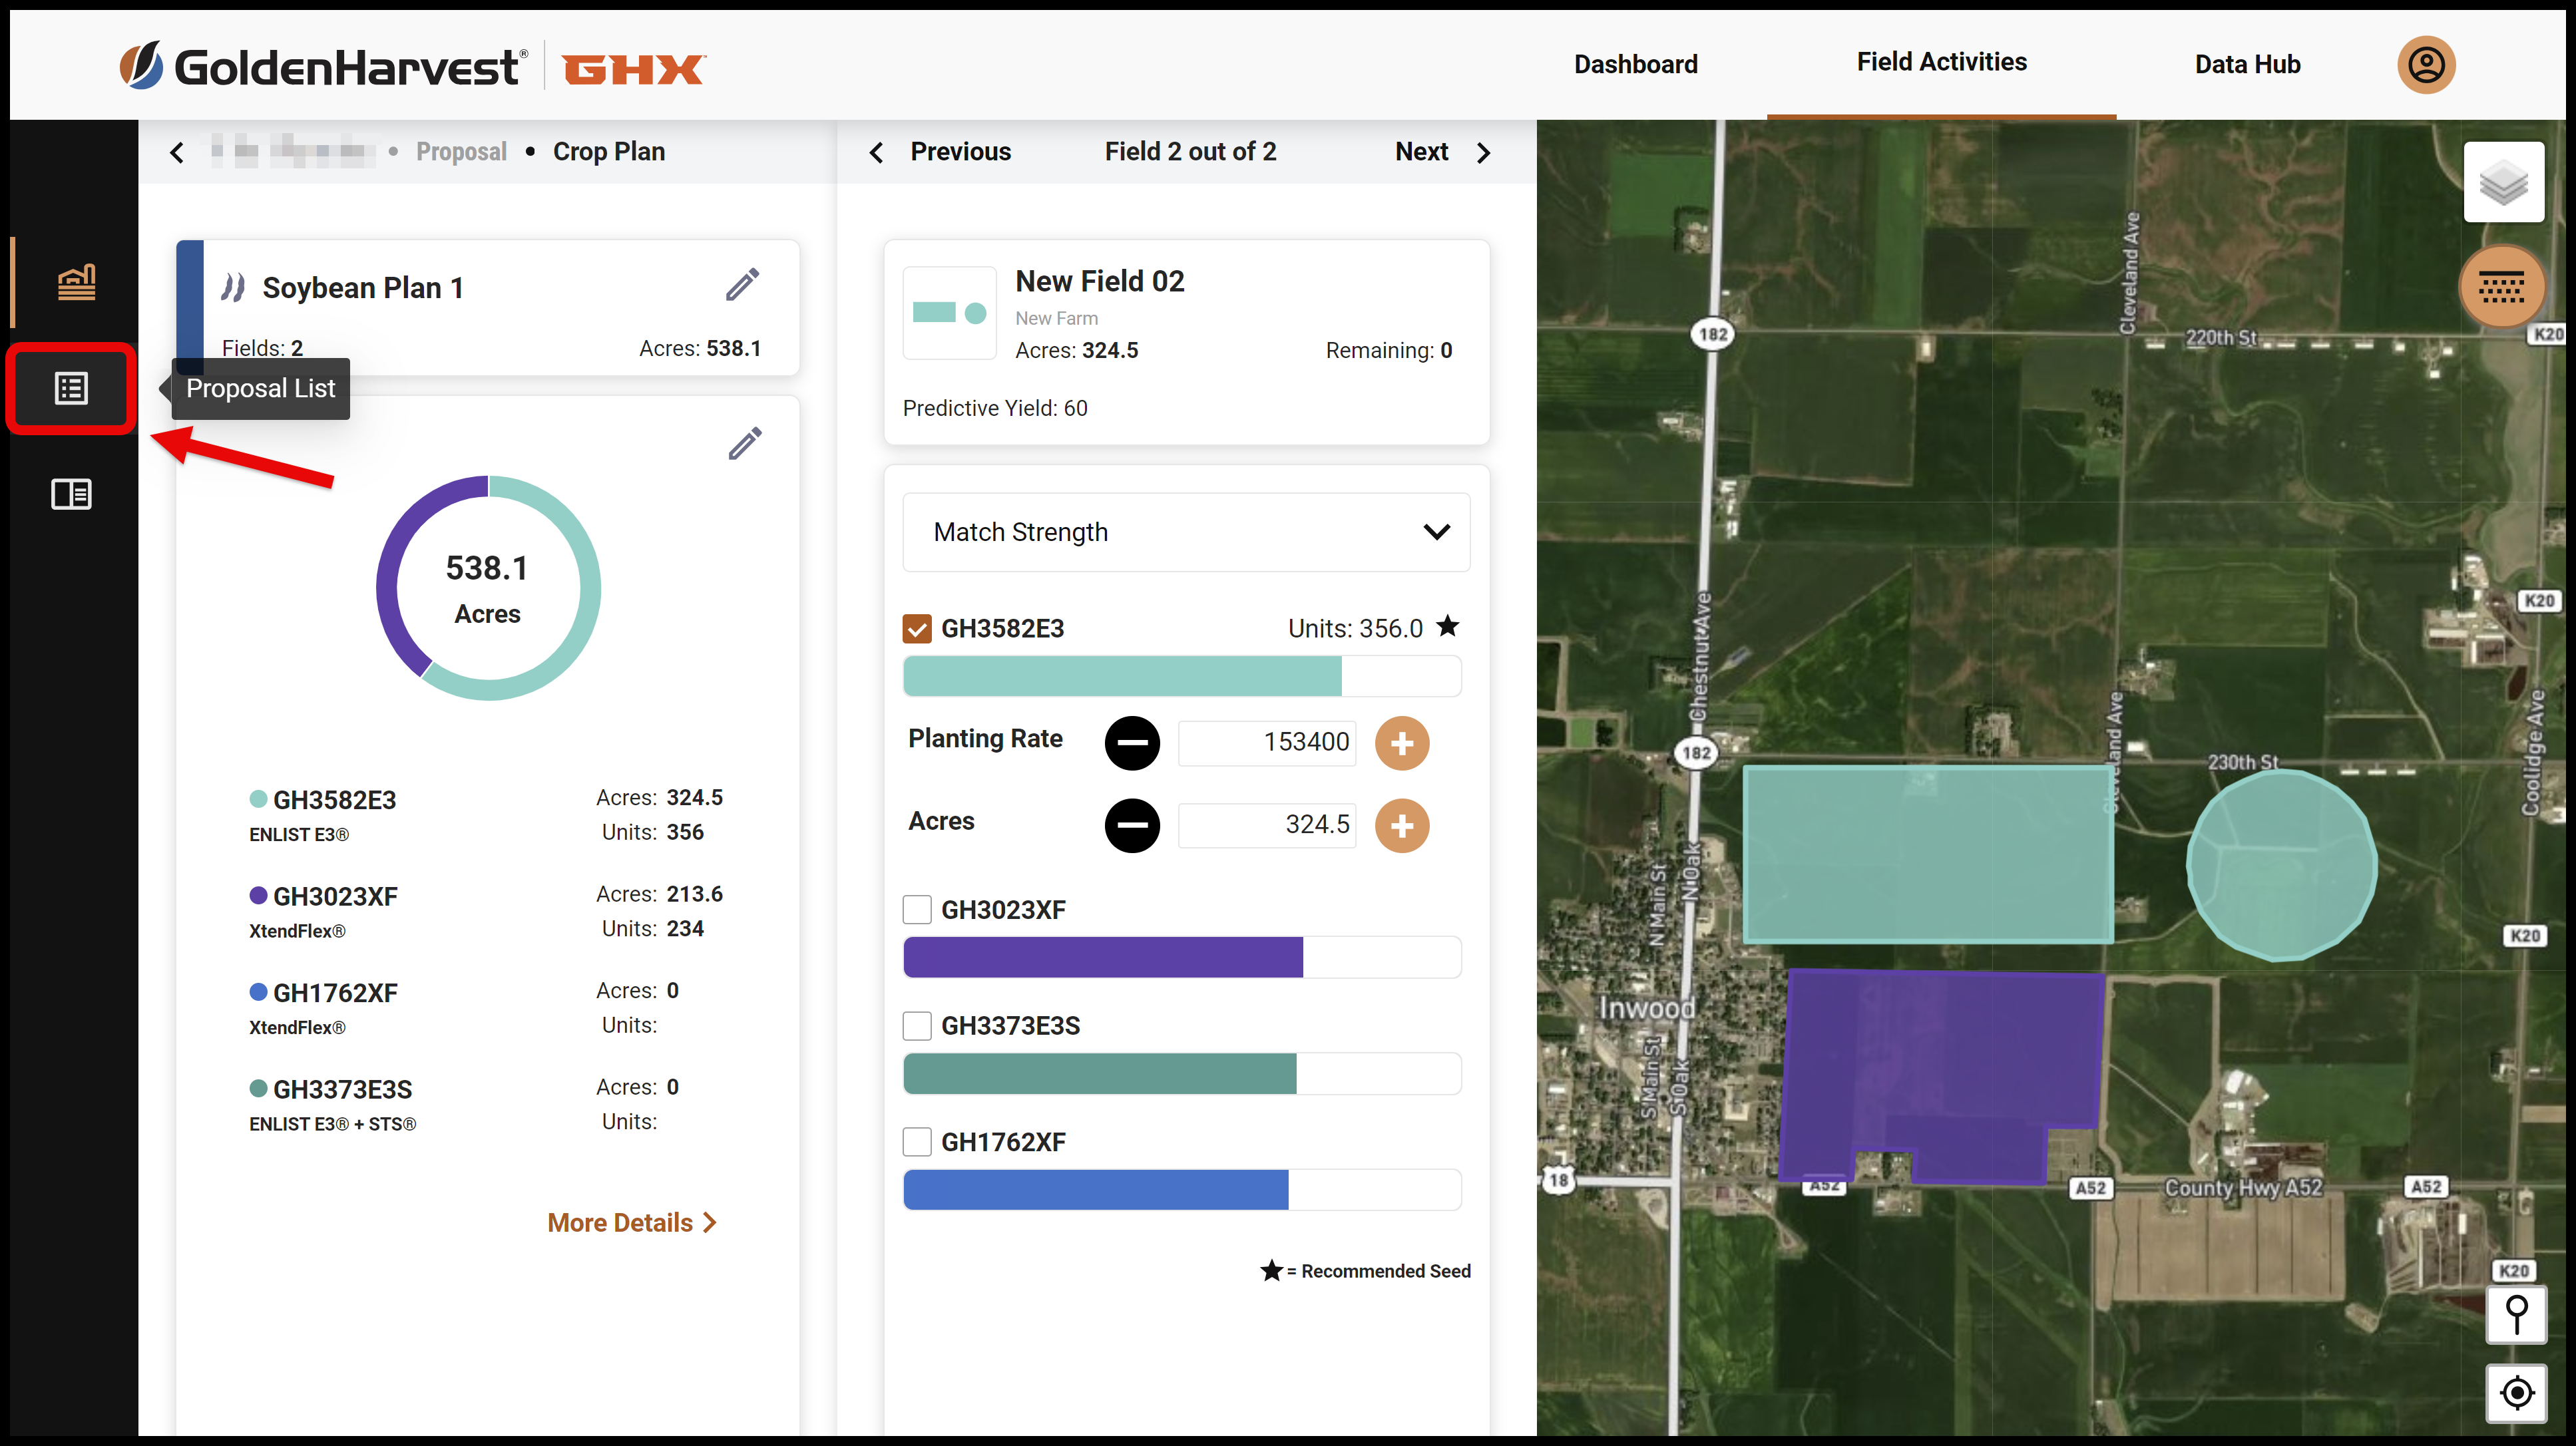2576x1446 pixels.
Task: Open the user profile account icon
Action: click(2426, 65)
